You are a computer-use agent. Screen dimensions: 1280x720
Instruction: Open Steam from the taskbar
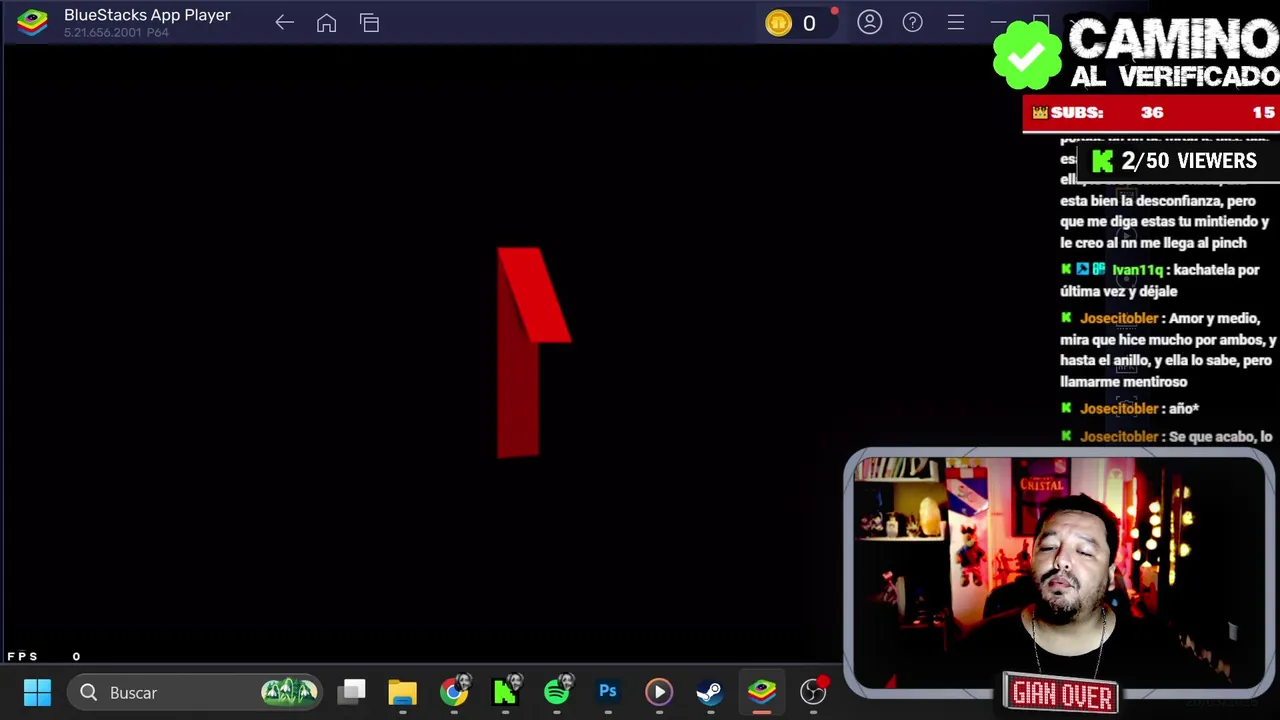710,692
